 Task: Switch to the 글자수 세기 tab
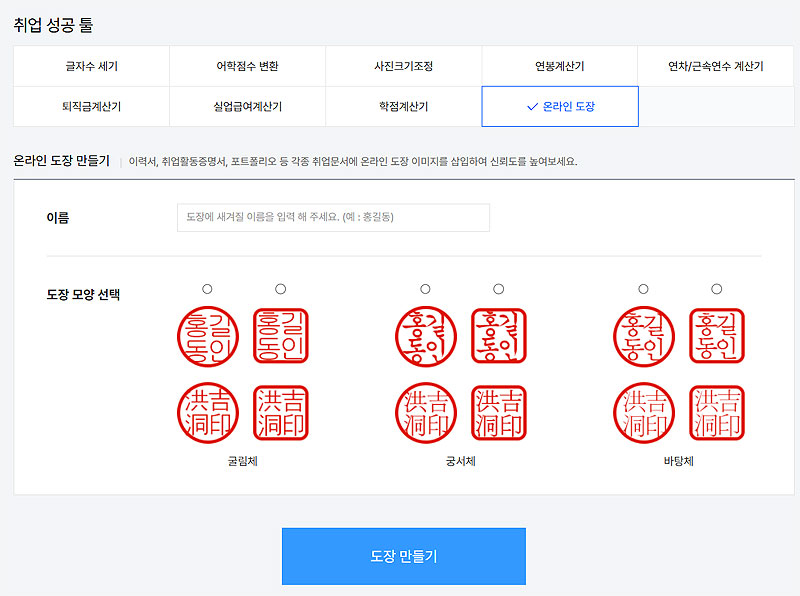coord(90,65)
